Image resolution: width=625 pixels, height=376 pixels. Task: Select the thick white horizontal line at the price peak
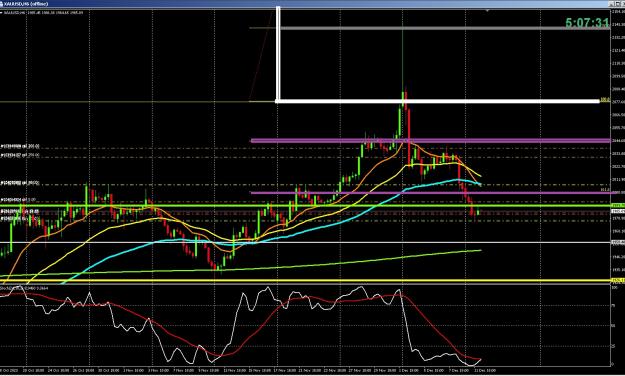pos(437,101)
